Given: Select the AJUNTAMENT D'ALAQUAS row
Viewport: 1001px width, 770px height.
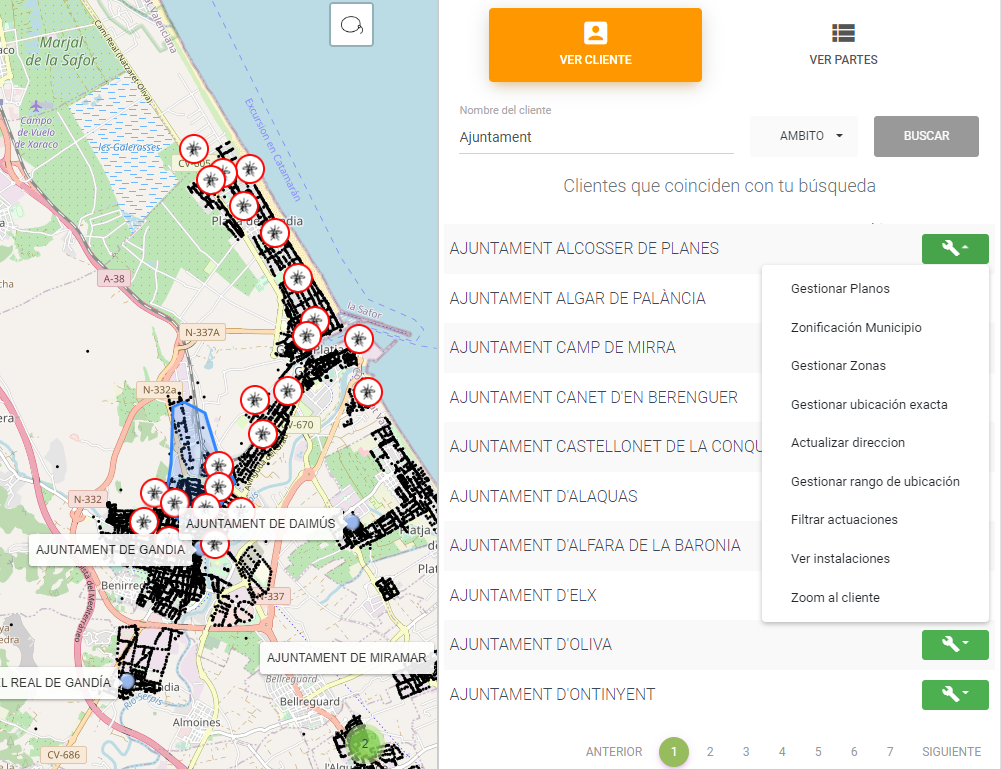Looking at the screenshot, I should (603, 496).
